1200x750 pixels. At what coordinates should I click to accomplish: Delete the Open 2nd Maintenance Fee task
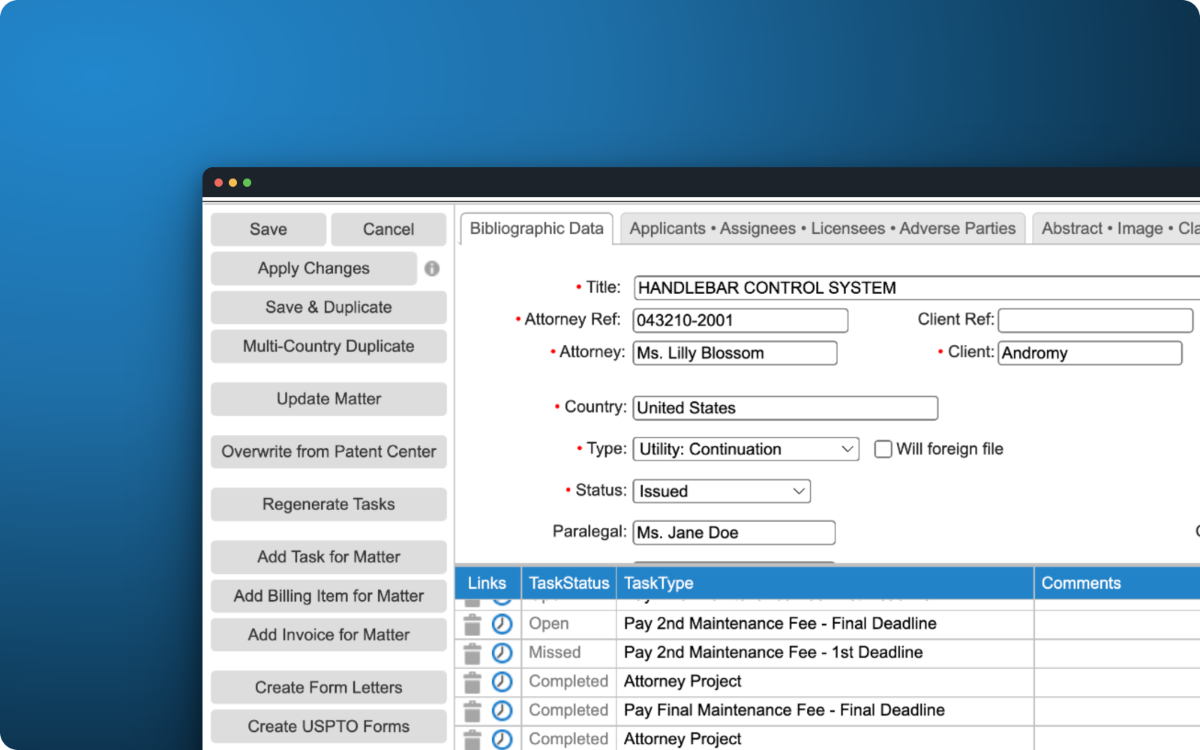pos(472,624)
